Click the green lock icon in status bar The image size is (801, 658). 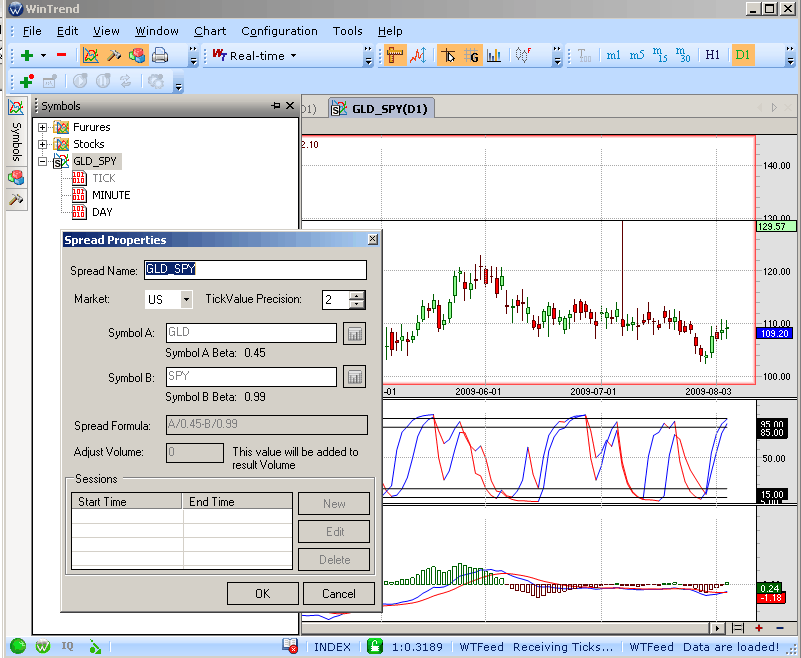[375, 646]
